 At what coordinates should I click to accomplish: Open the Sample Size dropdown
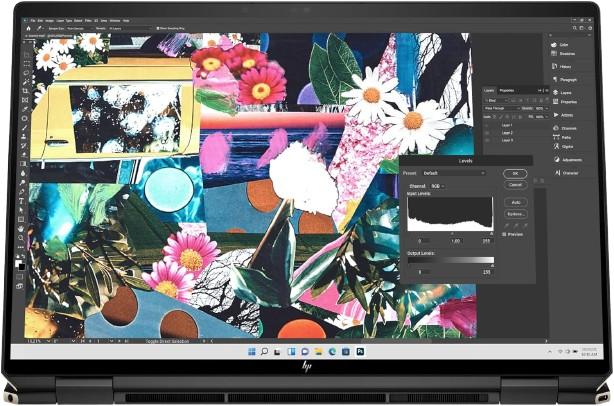(80, 28)
